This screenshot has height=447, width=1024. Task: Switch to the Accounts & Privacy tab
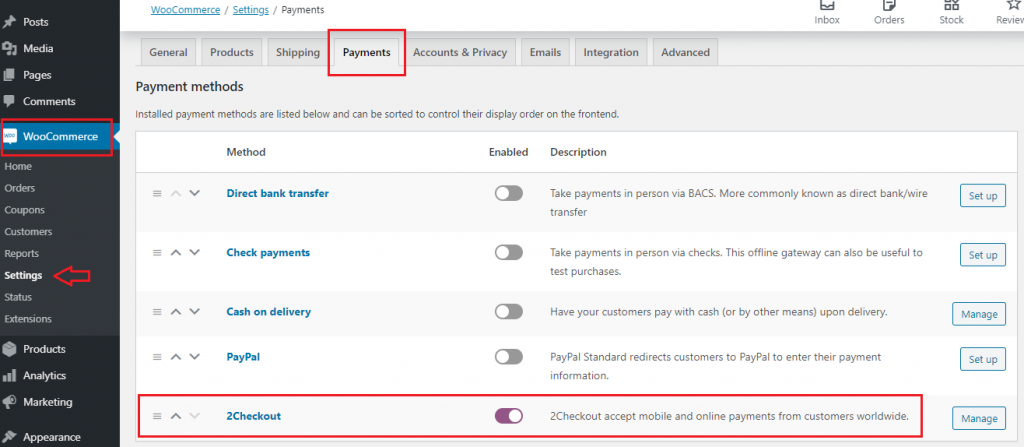click(459, 52)
